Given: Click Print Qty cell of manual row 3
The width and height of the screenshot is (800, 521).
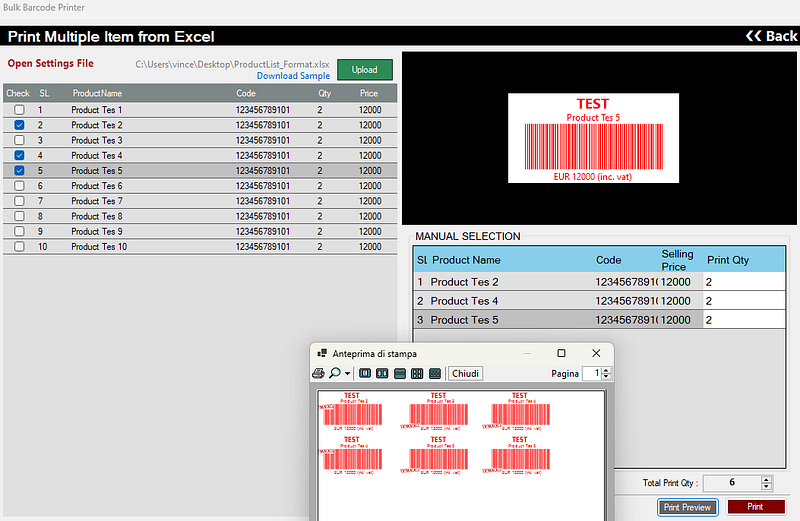Looking at the screenshot, I should click(x=744, y=320).
